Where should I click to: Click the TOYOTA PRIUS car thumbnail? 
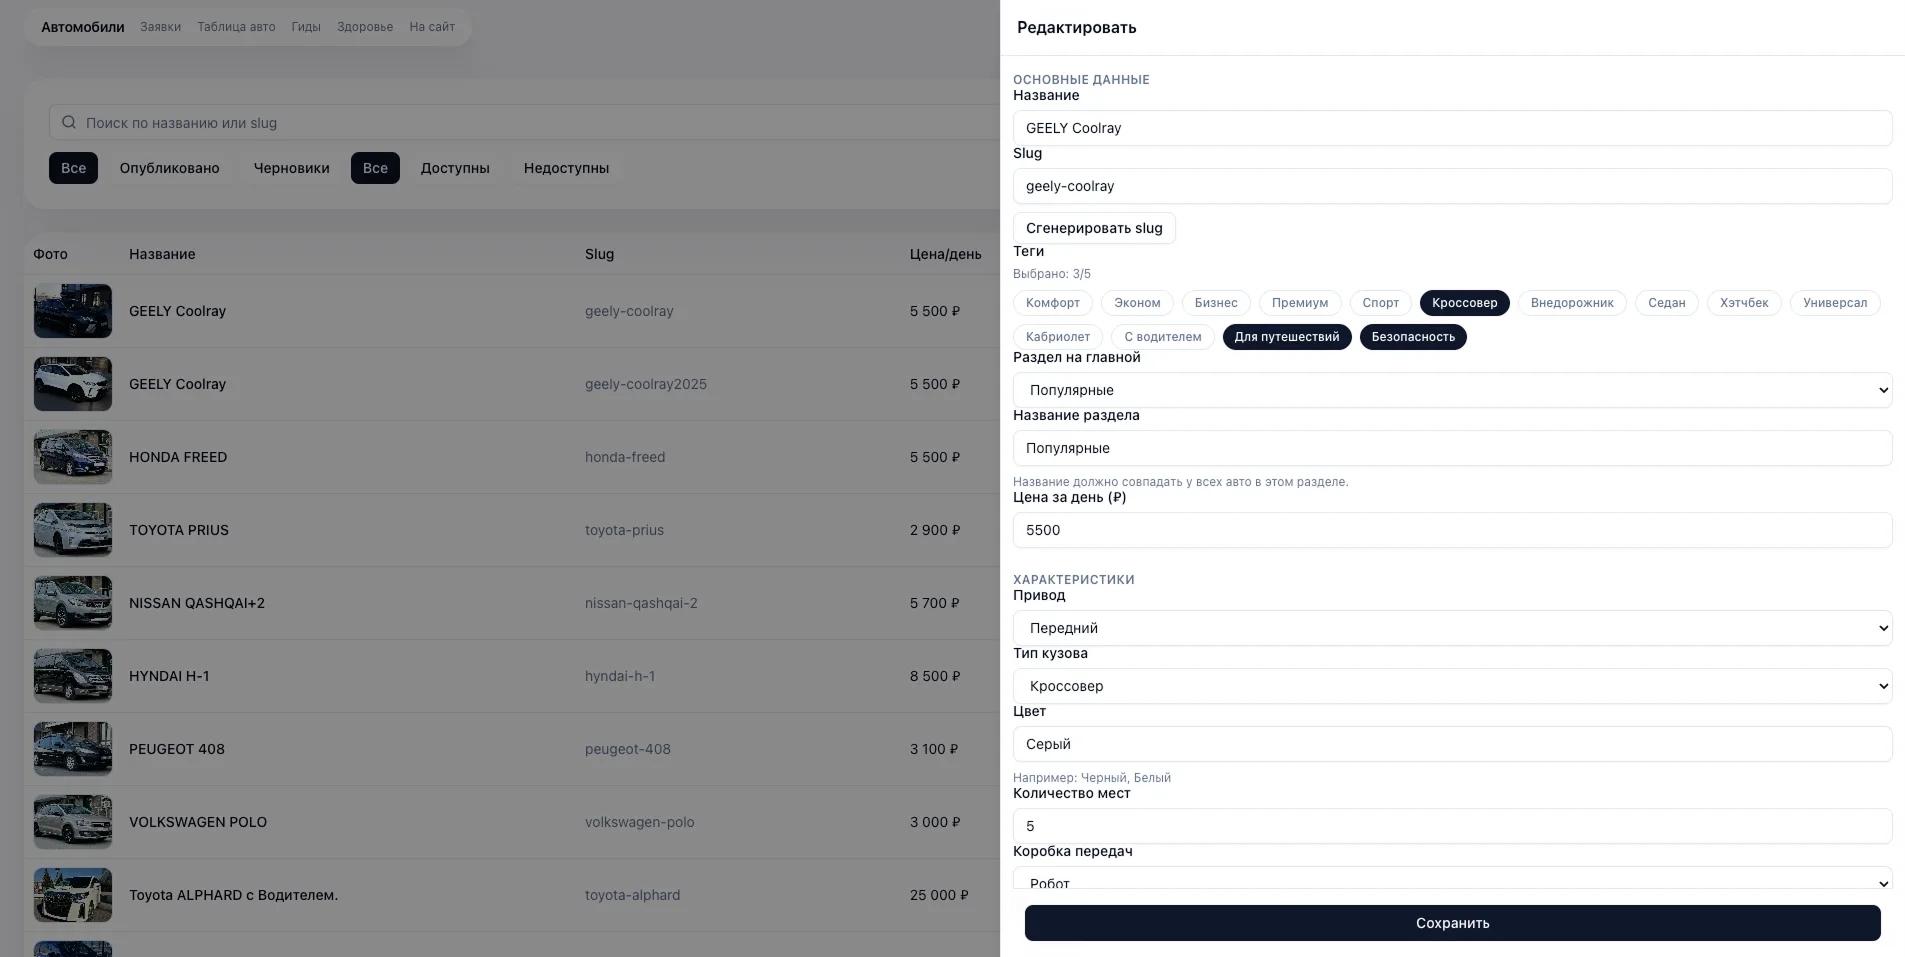coord(73,530)
